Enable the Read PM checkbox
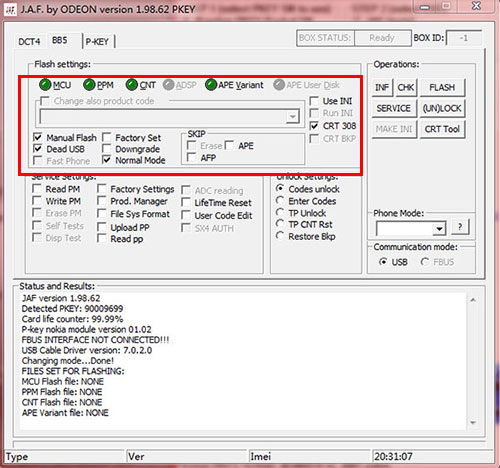The height and width of the screenshot is (468, 500). pos(37,189)
